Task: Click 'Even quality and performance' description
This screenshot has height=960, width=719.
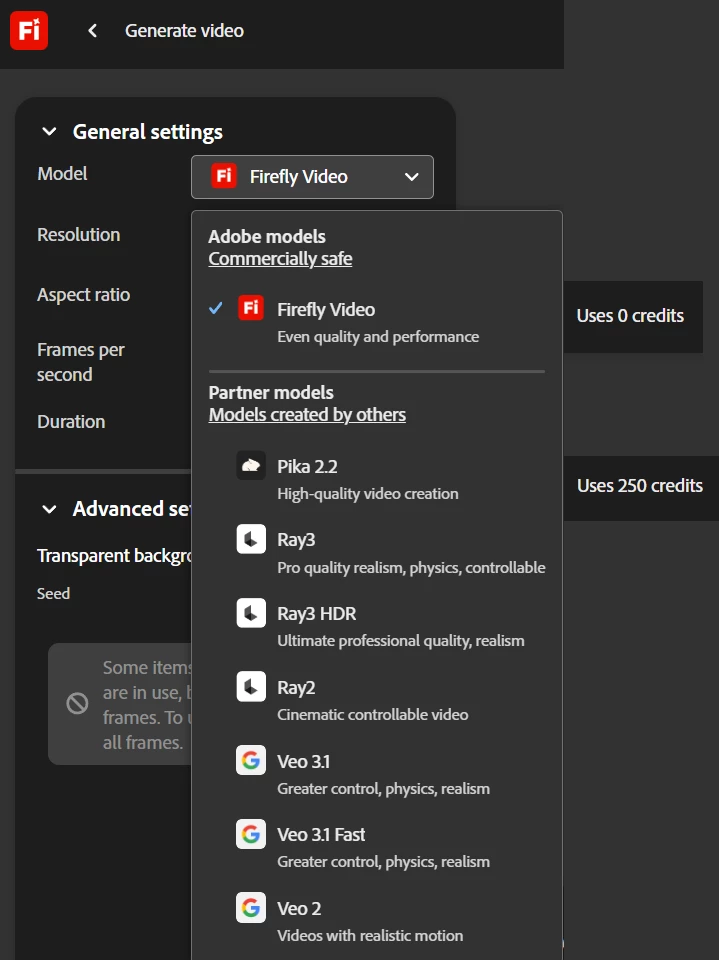Action: (x=378, y=337)
